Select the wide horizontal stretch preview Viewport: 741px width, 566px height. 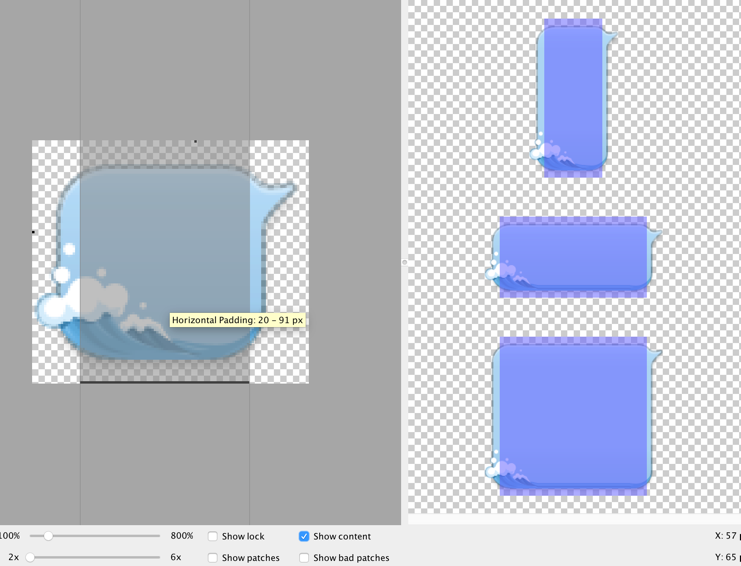coord(573,257)
